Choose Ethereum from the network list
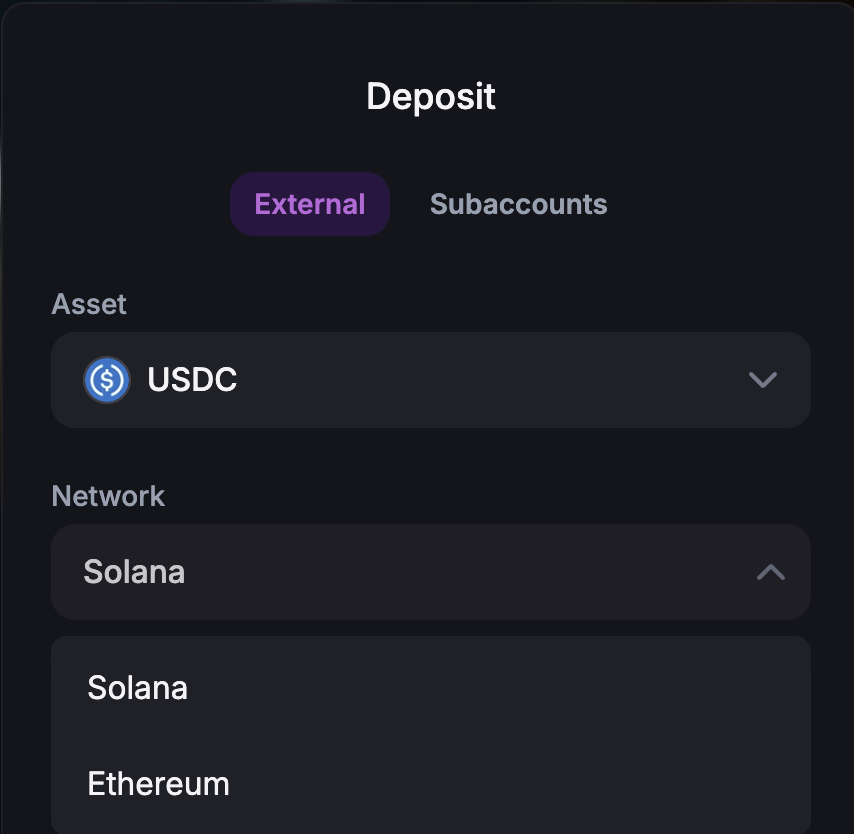The width and height of the screenshot is (854, 834). point(431,783)
